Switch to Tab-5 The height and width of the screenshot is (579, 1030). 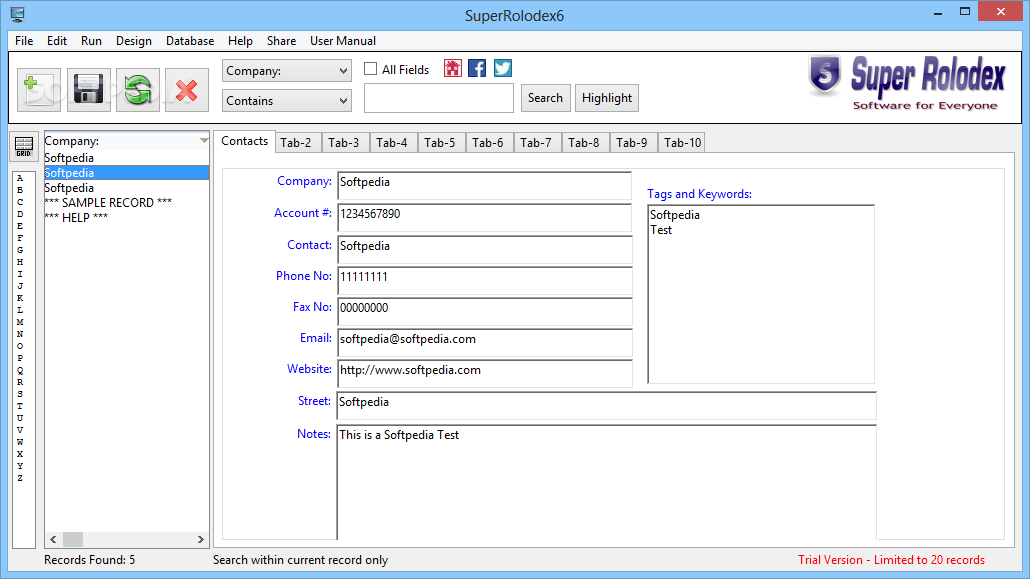(x=439, y=143)
